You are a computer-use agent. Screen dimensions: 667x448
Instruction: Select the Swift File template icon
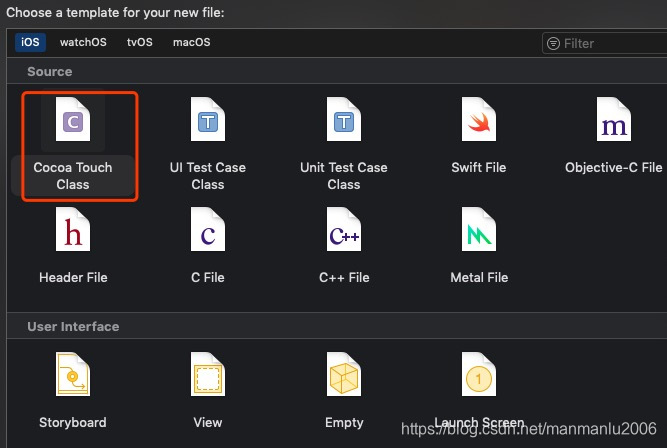(479, 119)
